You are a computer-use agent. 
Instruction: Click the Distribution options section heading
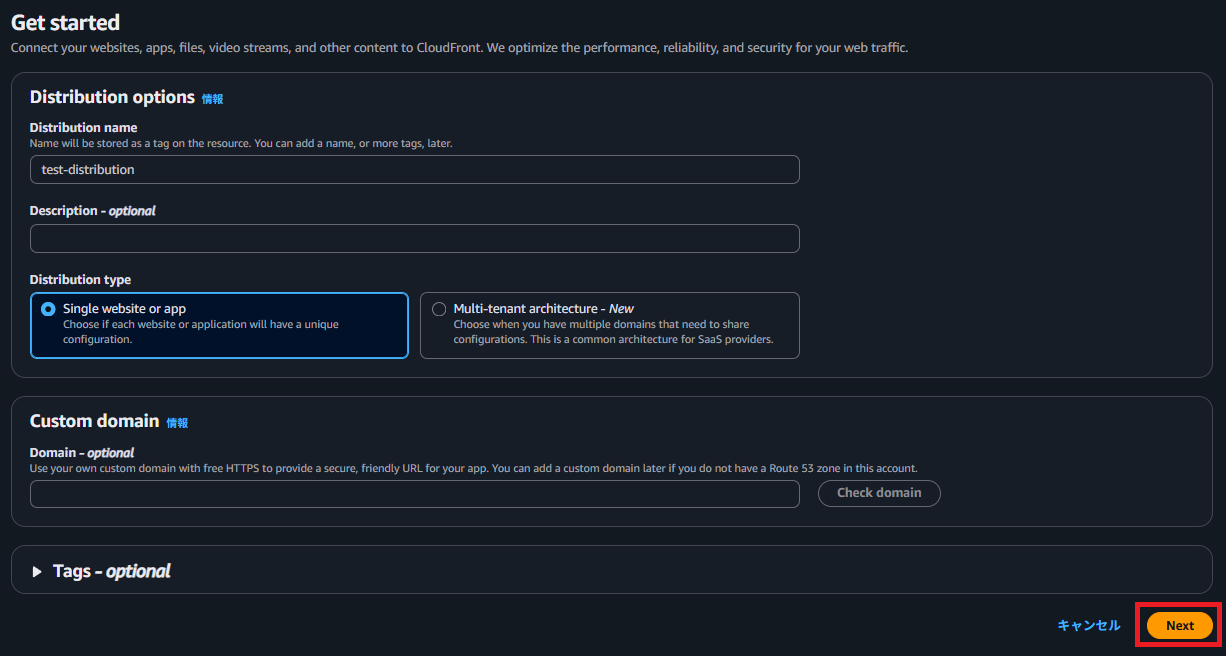[x=112, y=97]
